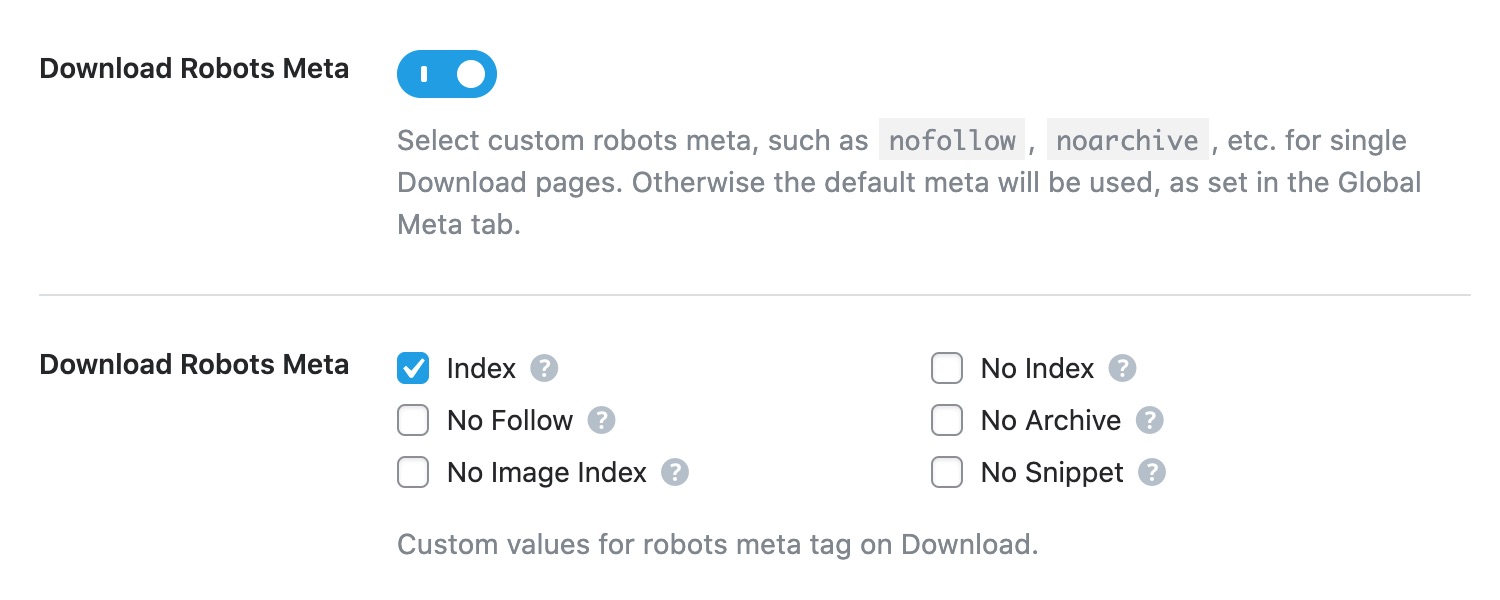Click the help icon next to No Image Index
1500x600 pixels.
[675, 472]
